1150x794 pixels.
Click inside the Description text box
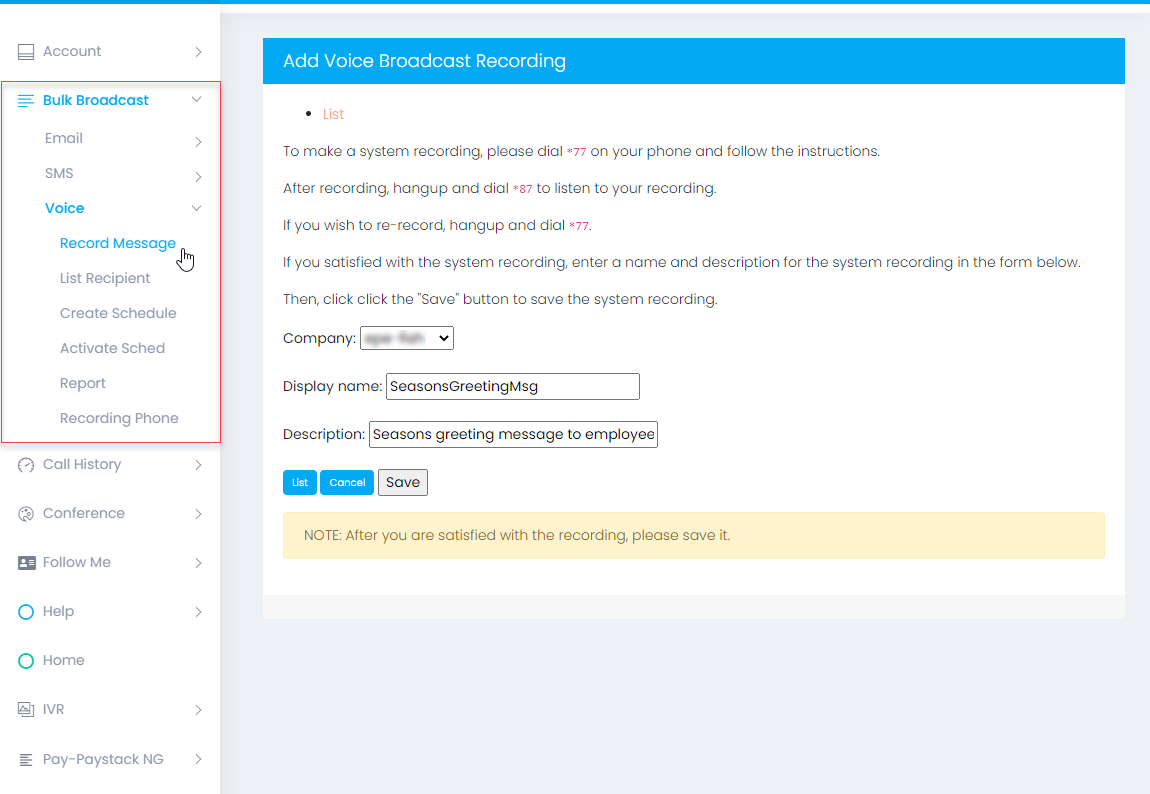click(x=513, y=434)
